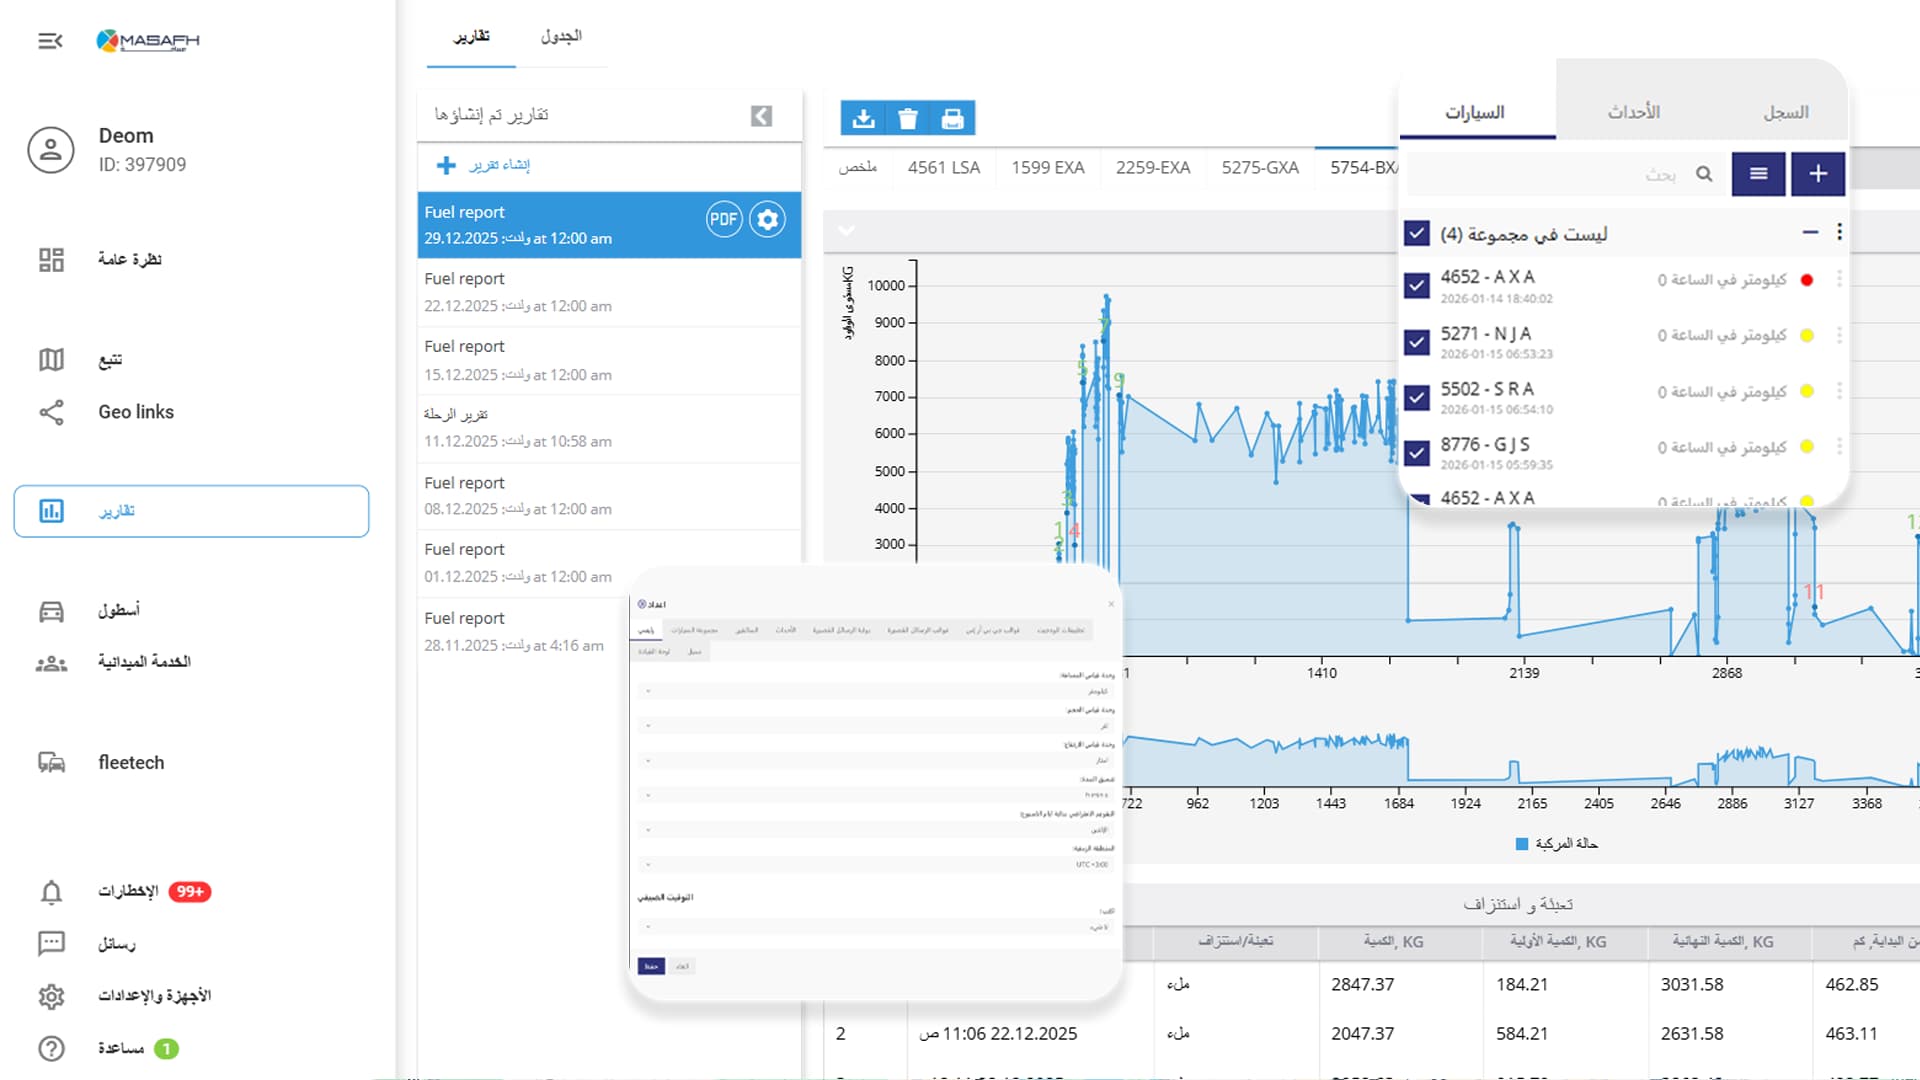1920x1080 pixels.
Task: Switch to the 2259-EXA vehicle tab
Action: point(1152,168)
